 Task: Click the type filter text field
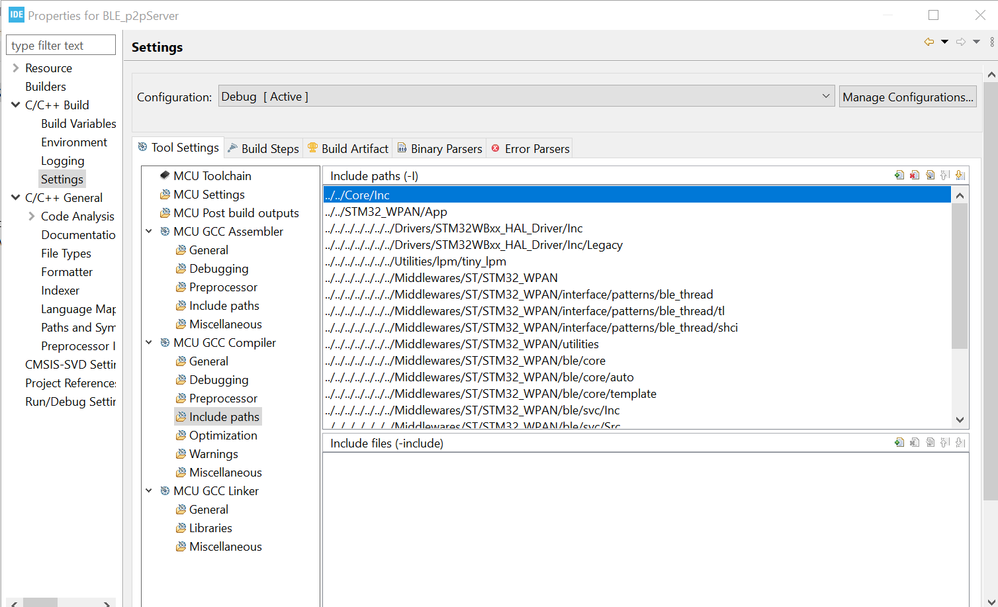61,45
